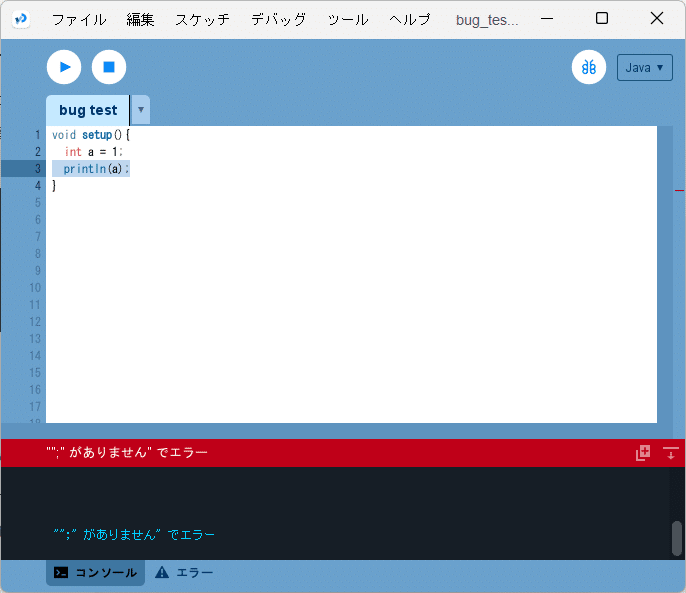Click the cyan console error text
Viewport: 686px width, 593px height.
[134, 534]
